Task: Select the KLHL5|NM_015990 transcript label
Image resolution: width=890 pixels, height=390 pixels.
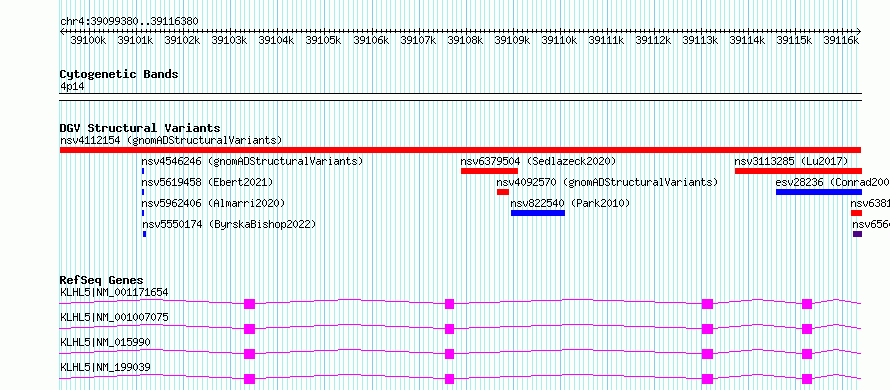Action: [106, 342]
